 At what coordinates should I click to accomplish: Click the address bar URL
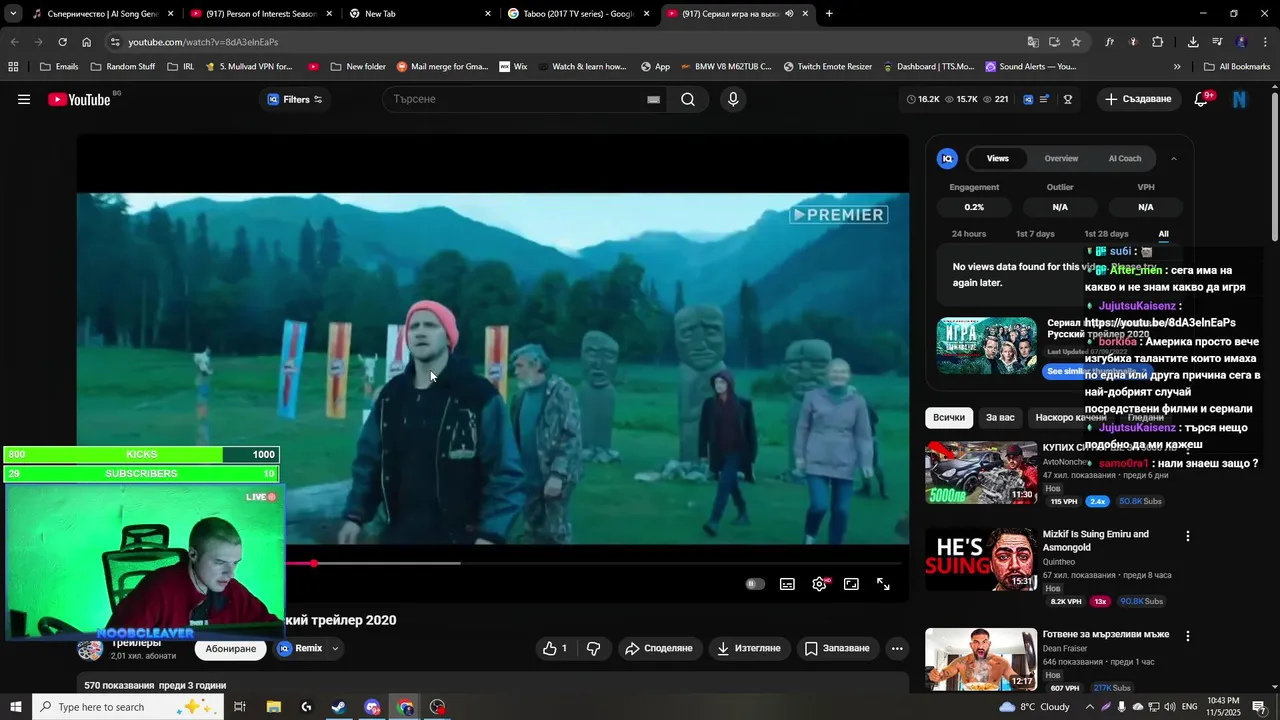tap(203, 42)
